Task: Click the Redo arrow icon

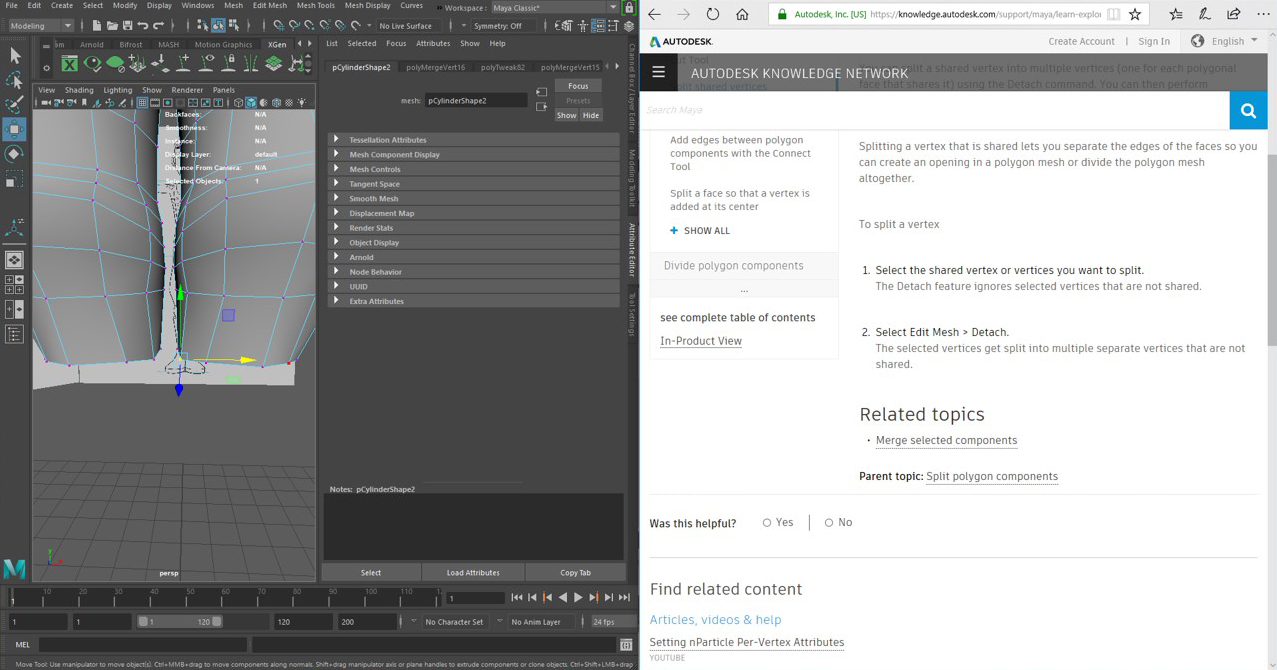Action: pyautogui.click(x=158, y=25)
